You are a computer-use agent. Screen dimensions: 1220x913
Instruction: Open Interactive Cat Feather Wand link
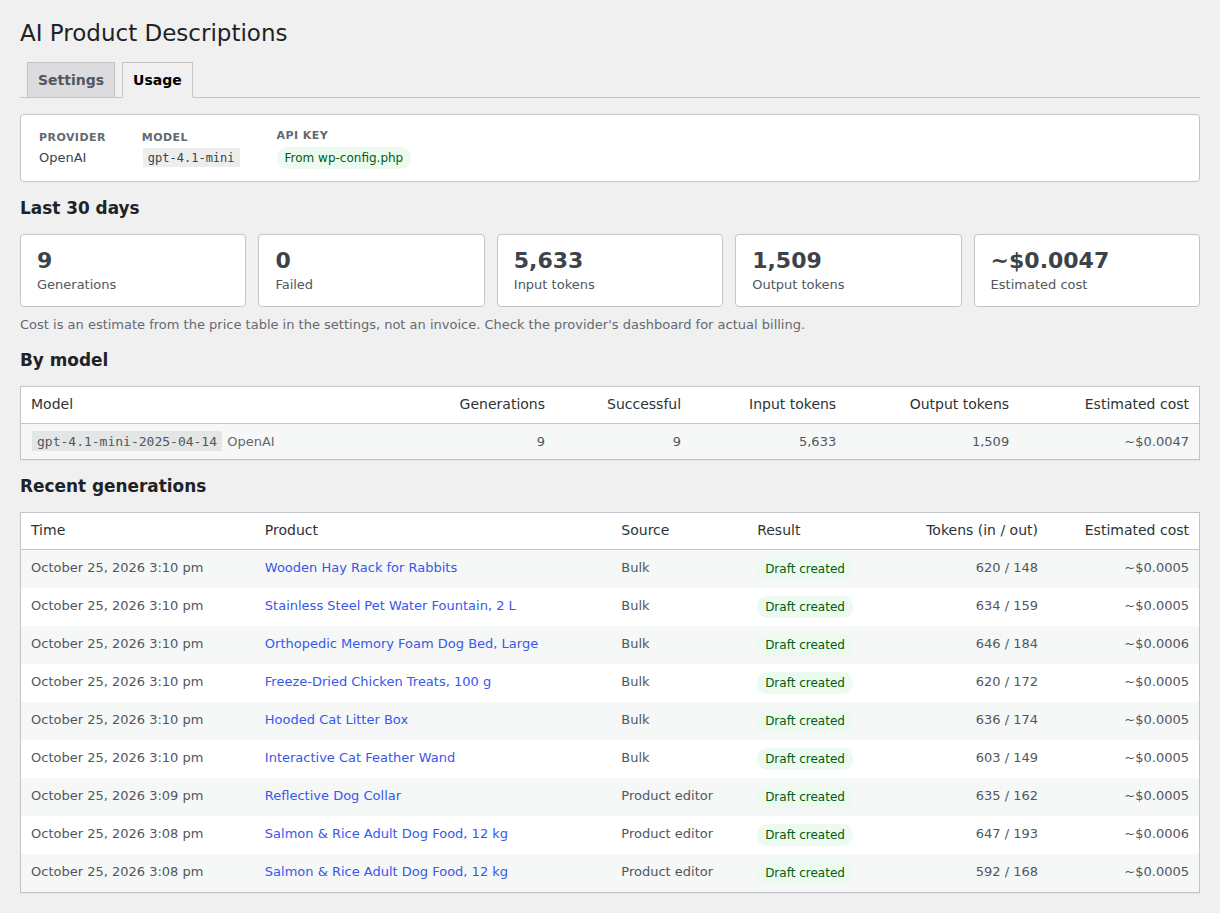pos(360,758)
